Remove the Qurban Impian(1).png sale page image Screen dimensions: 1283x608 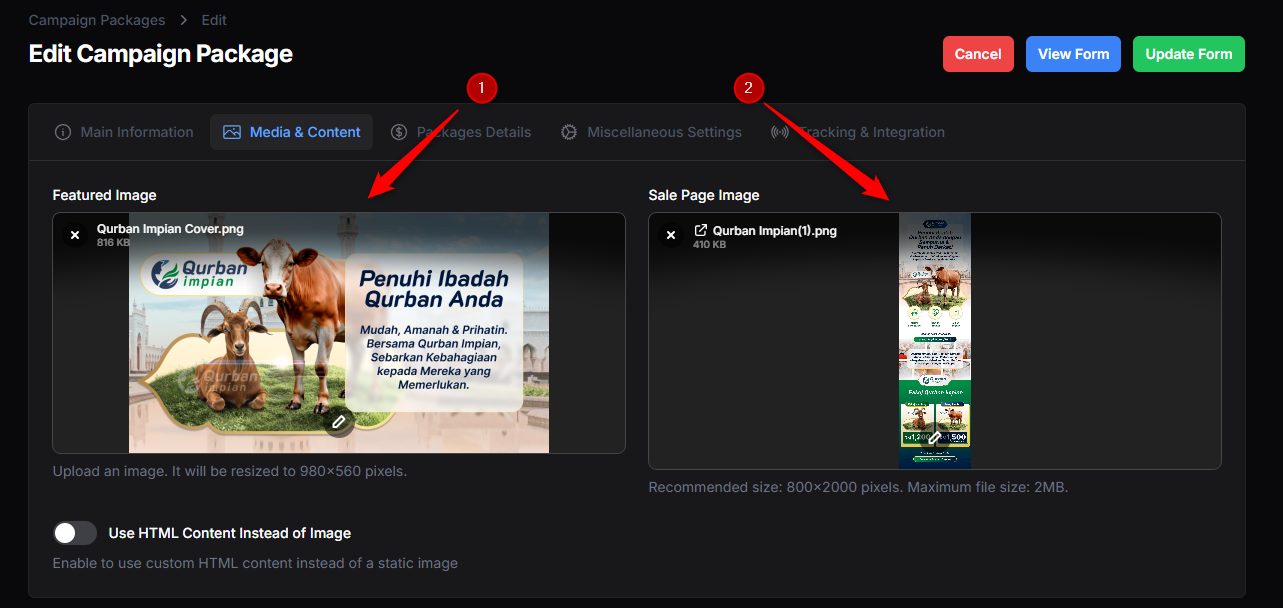[x=671, y=235]
